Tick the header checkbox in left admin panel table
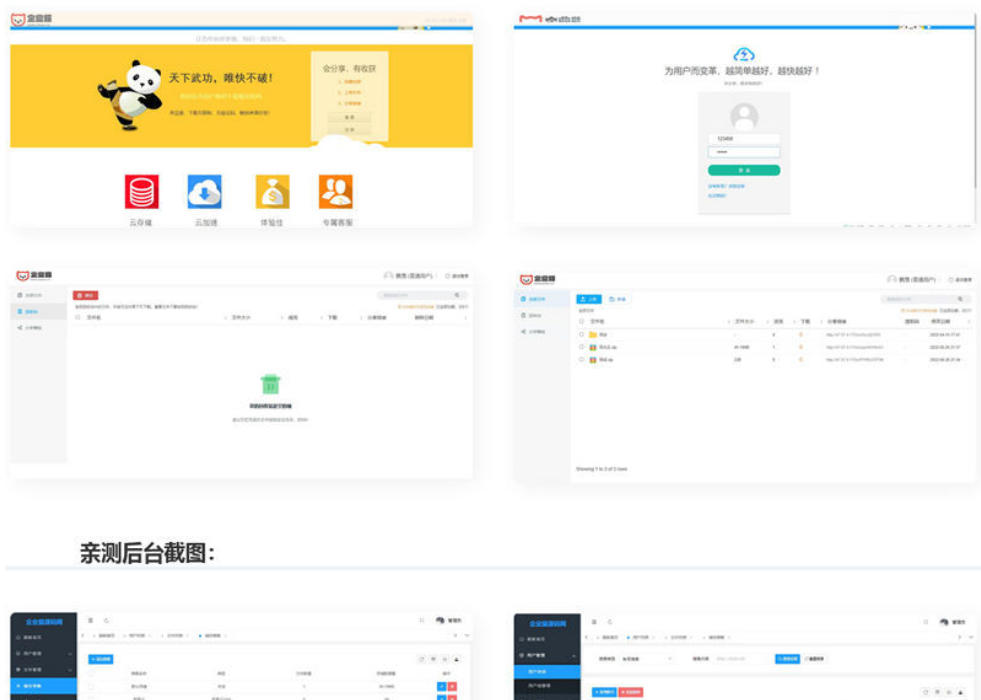This screenshot has height=700, width=981. (92, 674)
